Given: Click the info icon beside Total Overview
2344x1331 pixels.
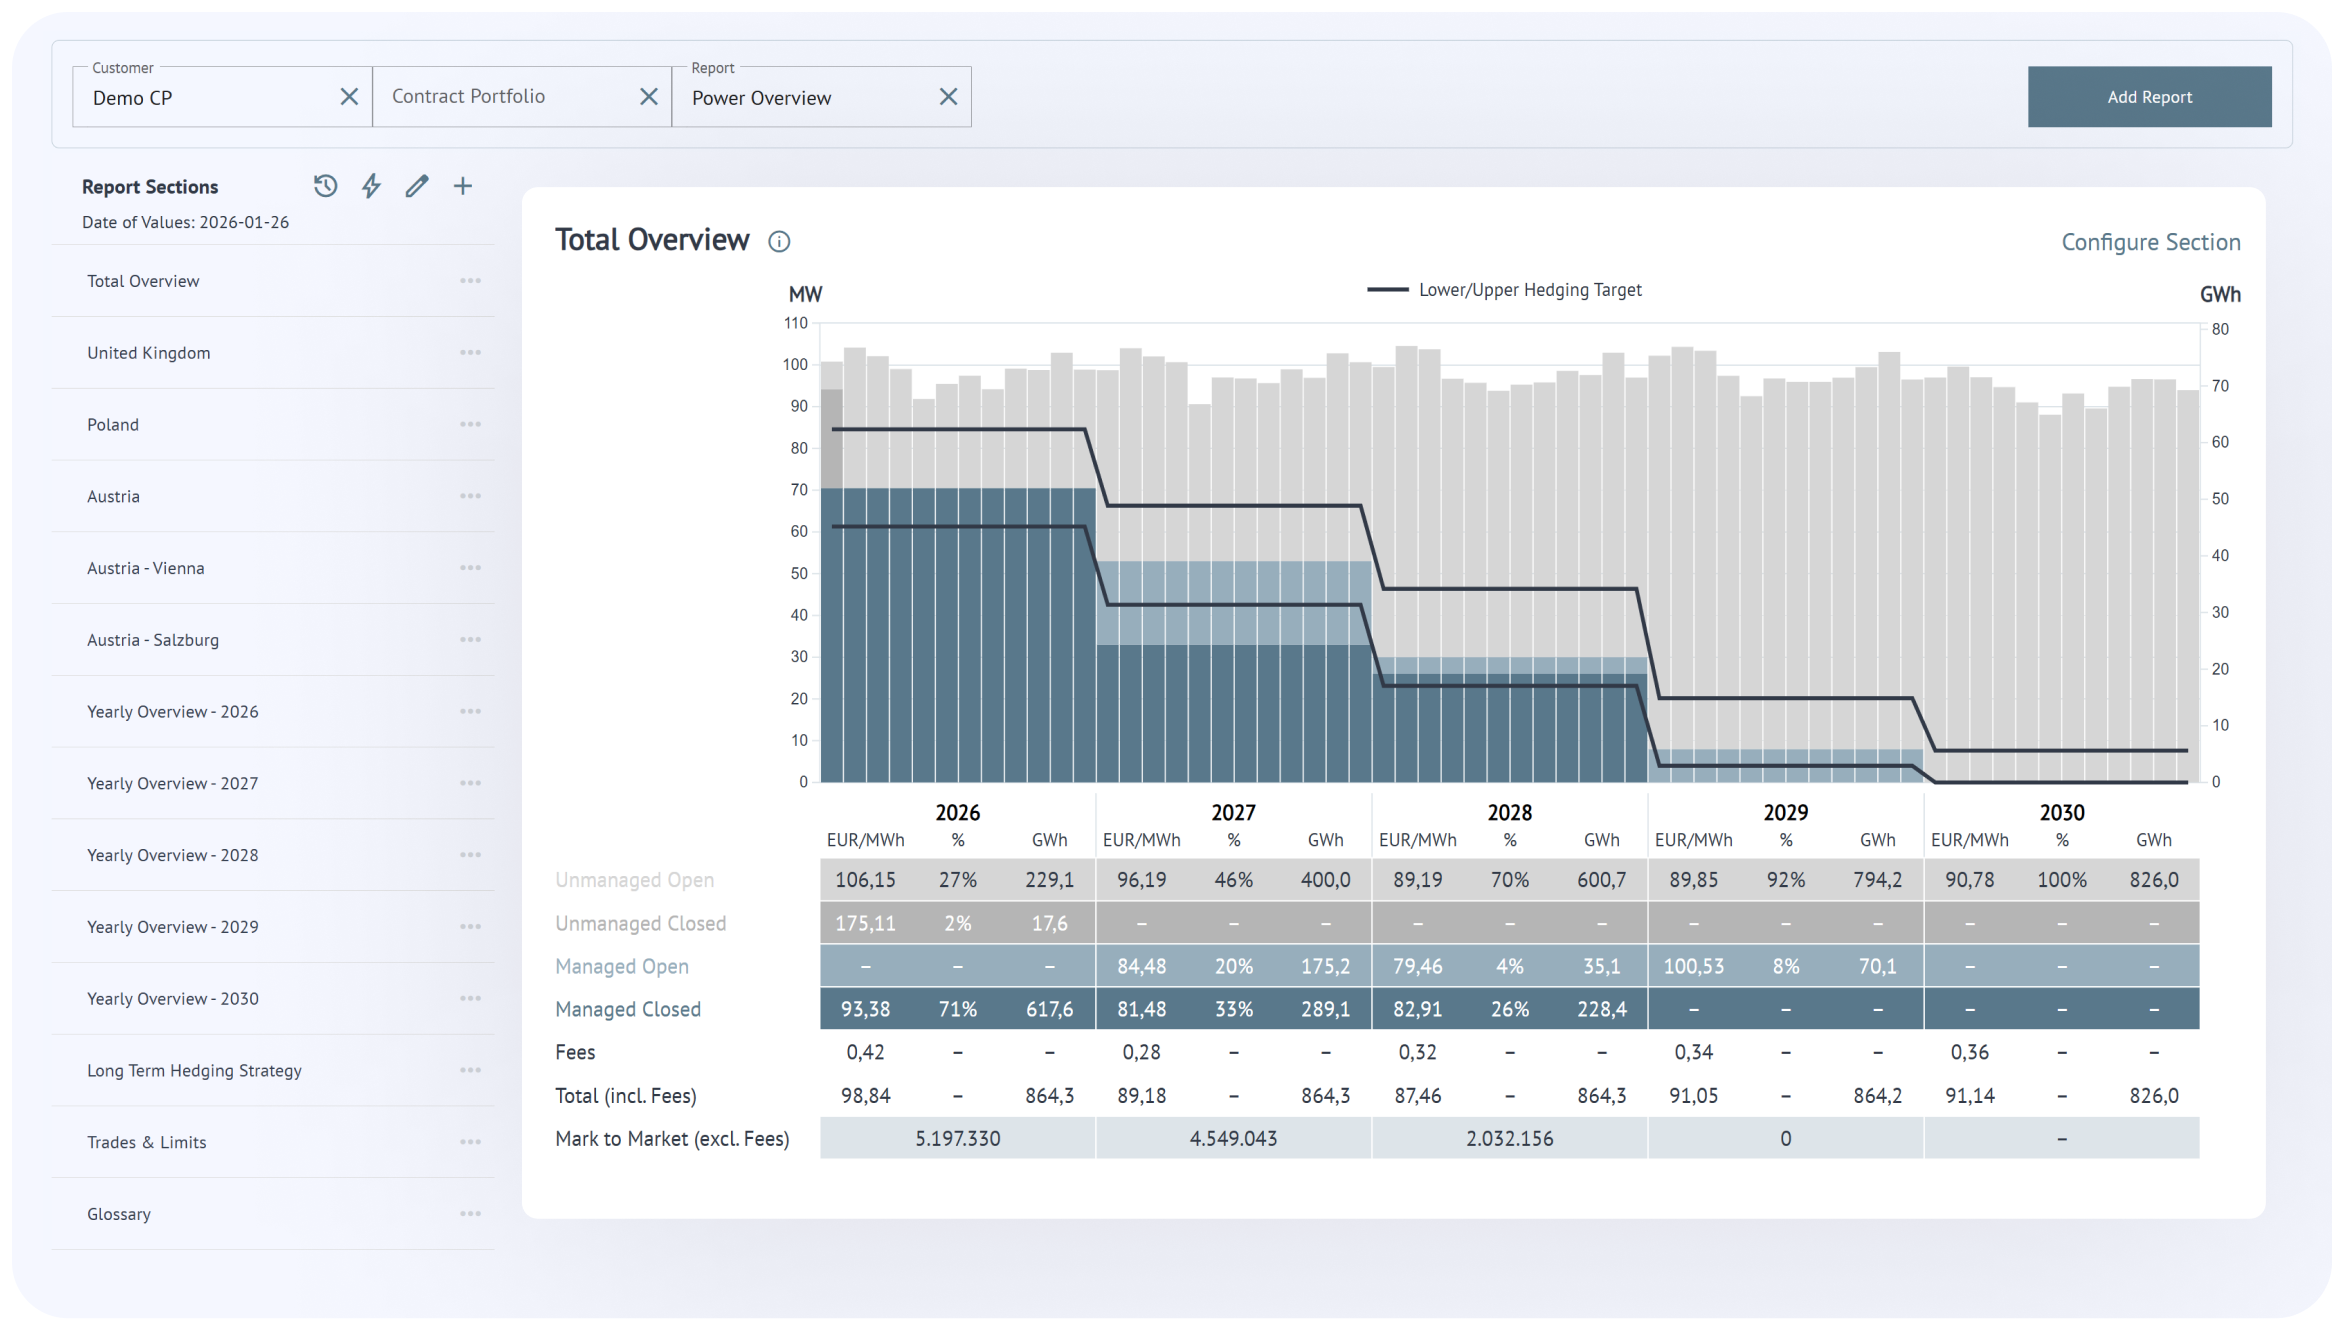Looking at the screenshot, I should point(779,242).
